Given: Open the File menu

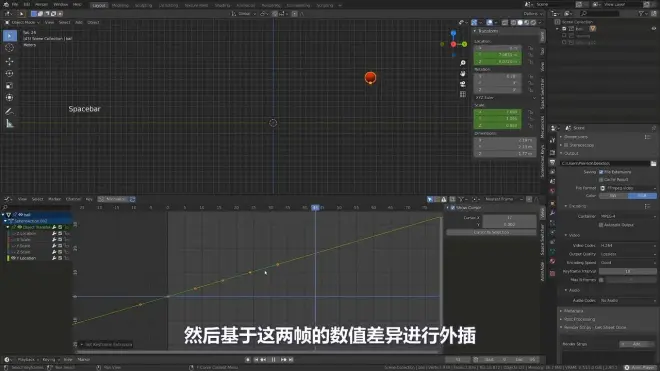Looking at the screenshot, I should [15, 5].
